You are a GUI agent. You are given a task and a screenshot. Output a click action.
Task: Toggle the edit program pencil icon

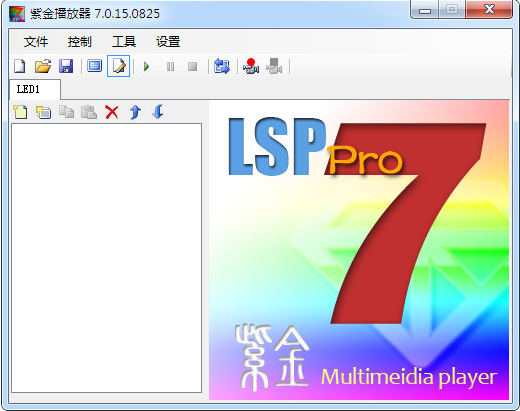(x=119, y=66)
